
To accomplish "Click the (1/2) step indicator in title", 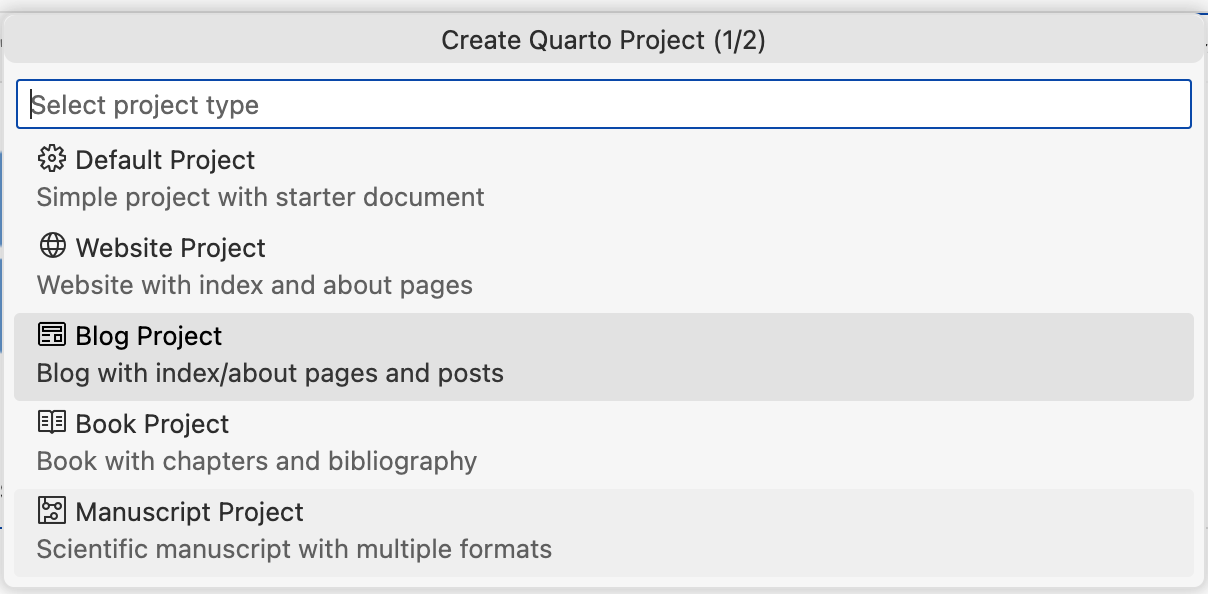I will pyautogui.click(x=740, y=41).
